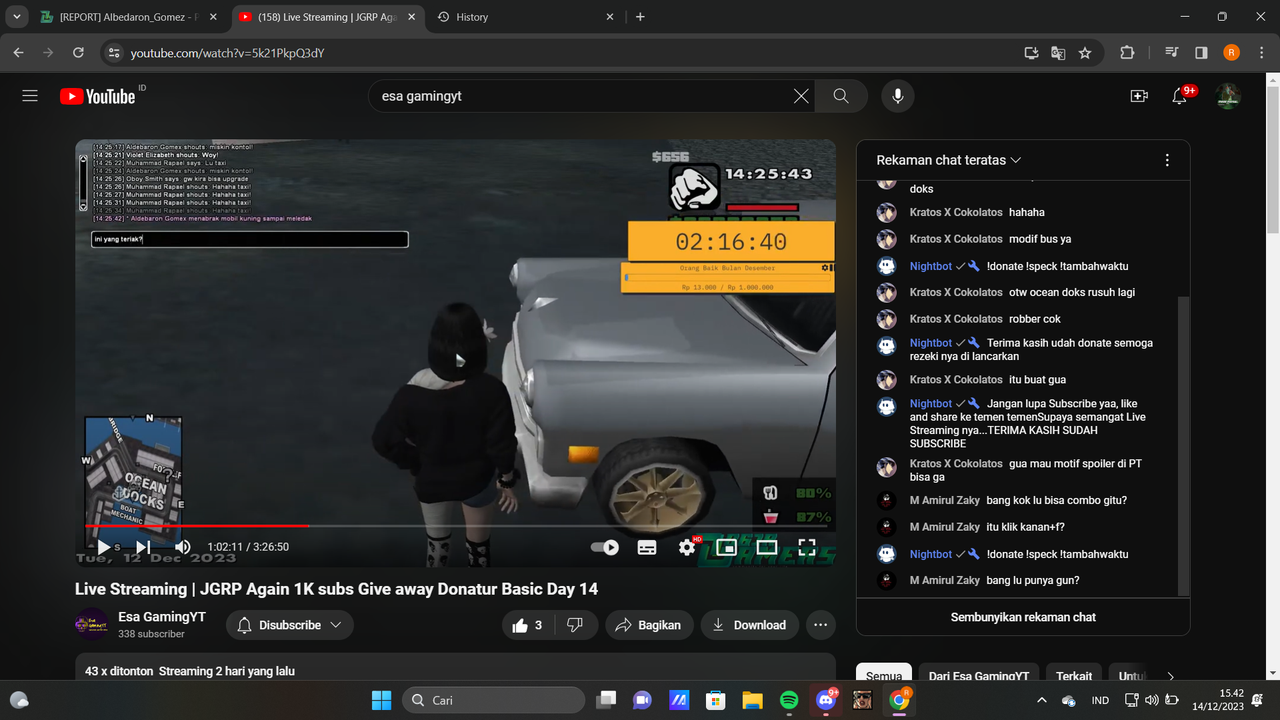Screen dimensions: 1280x720
Task: Open File Explorer from taskbar
Action: coord(752,700)
